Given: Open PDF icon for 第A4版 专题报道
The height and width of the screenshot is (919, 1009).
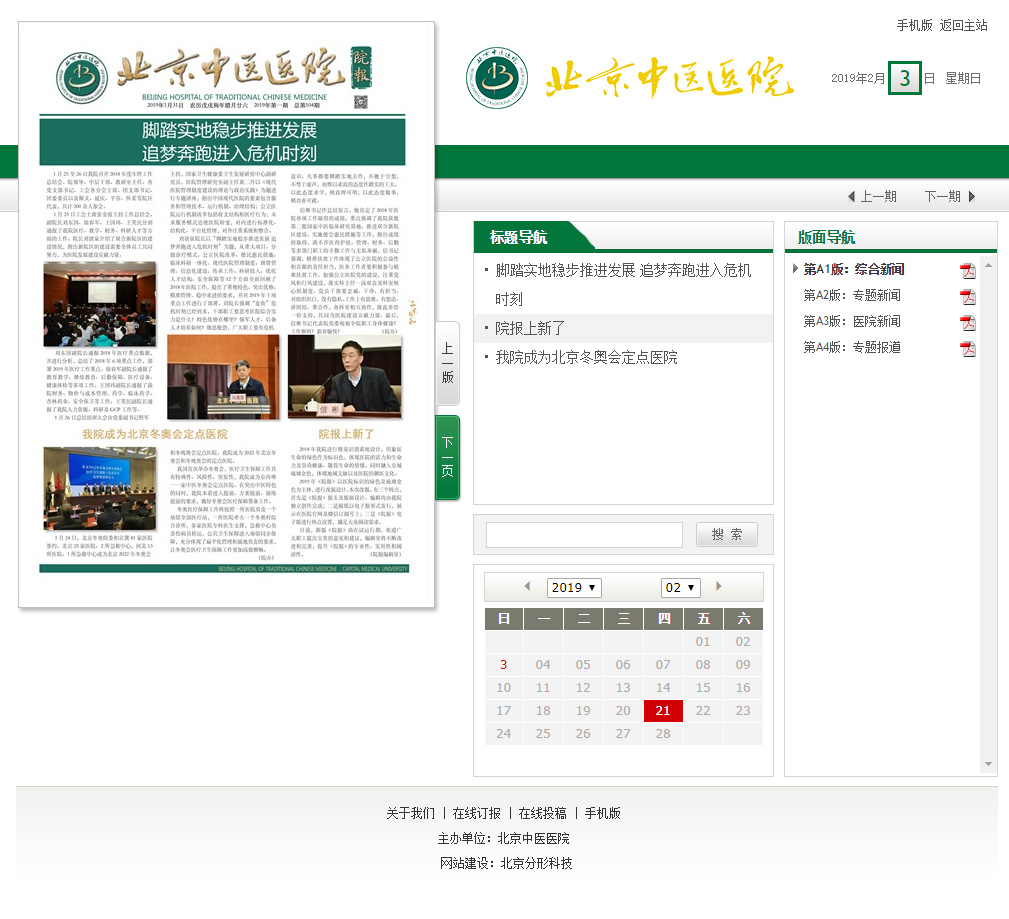Looking at the screenshot, I should click(x=968, y=349).
